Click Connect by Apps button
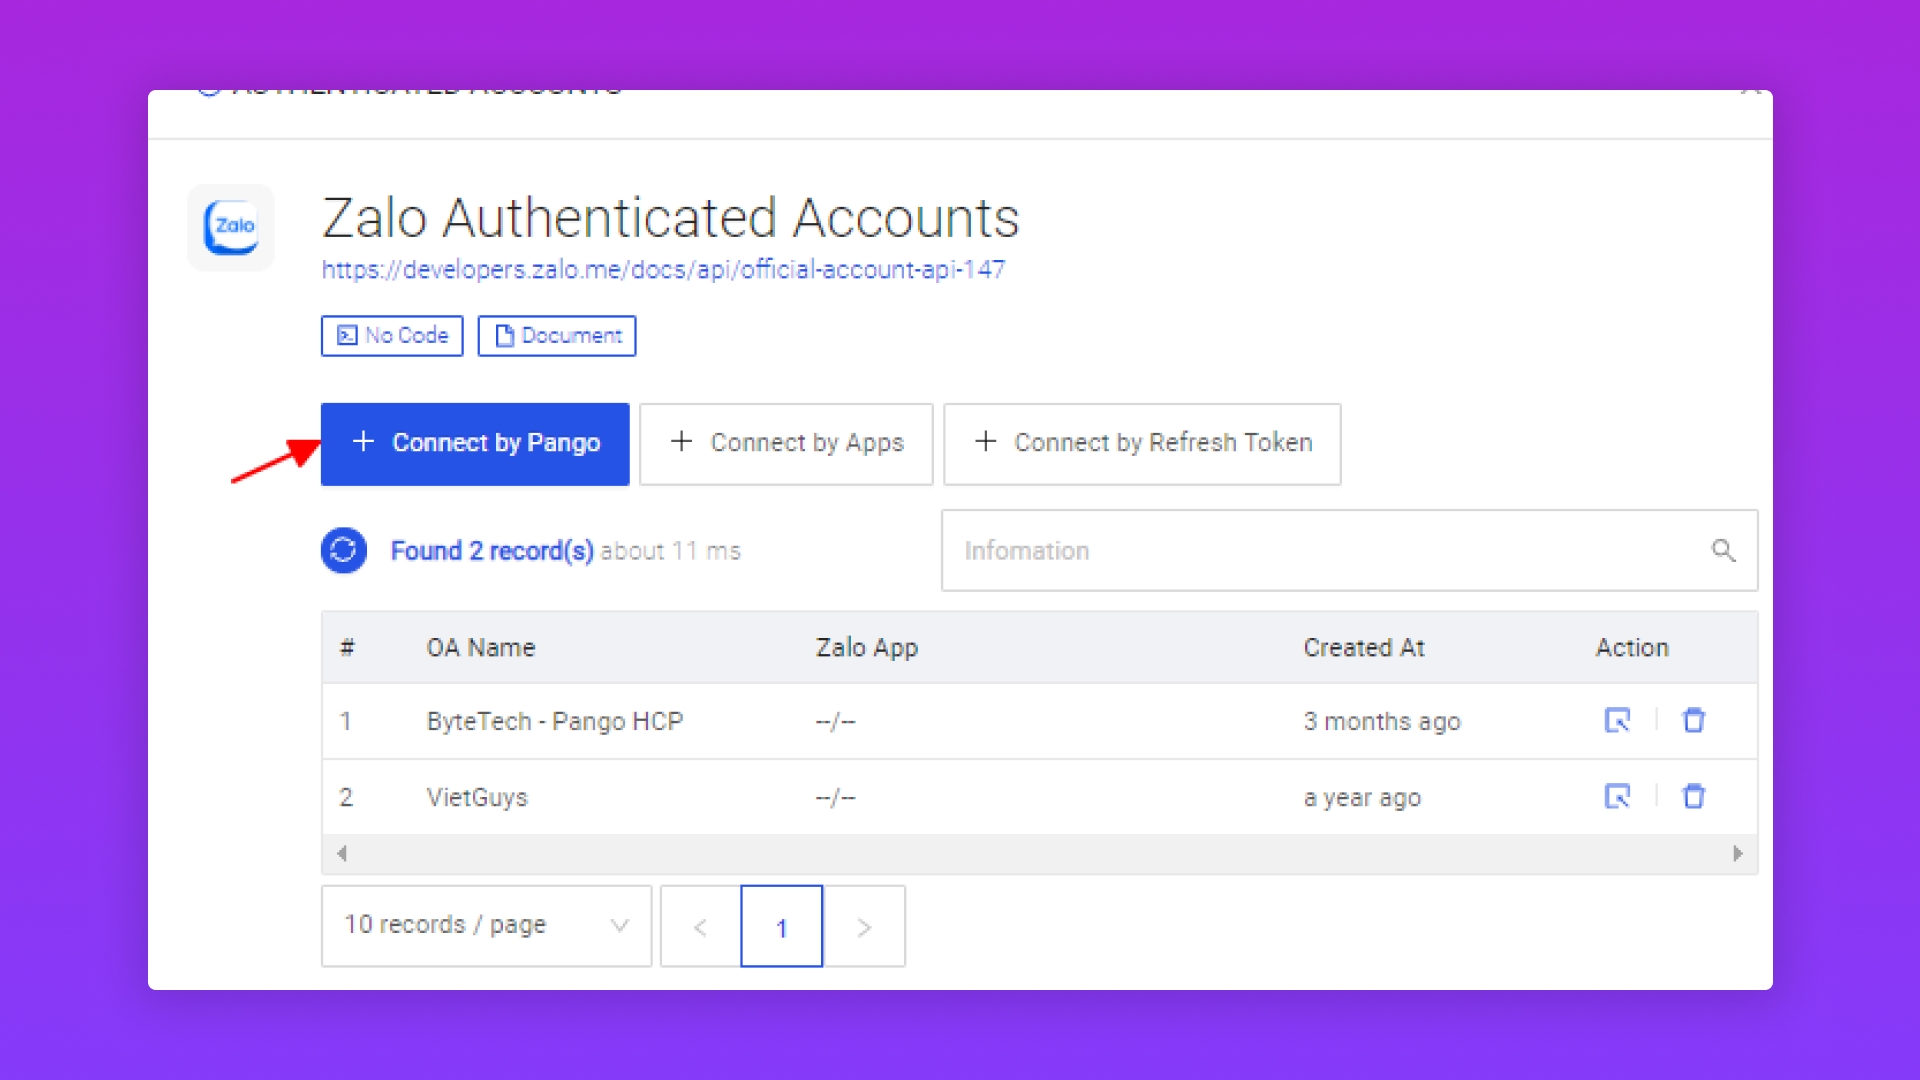This screenshot has height=1080, width=1920. click(786, 443)
